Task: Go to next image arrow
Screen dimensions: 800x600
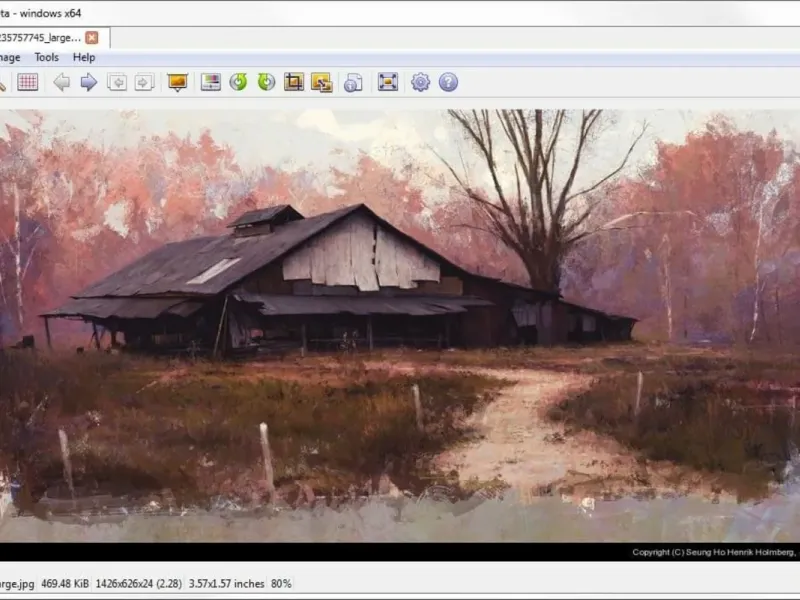Action: point(89,82)
